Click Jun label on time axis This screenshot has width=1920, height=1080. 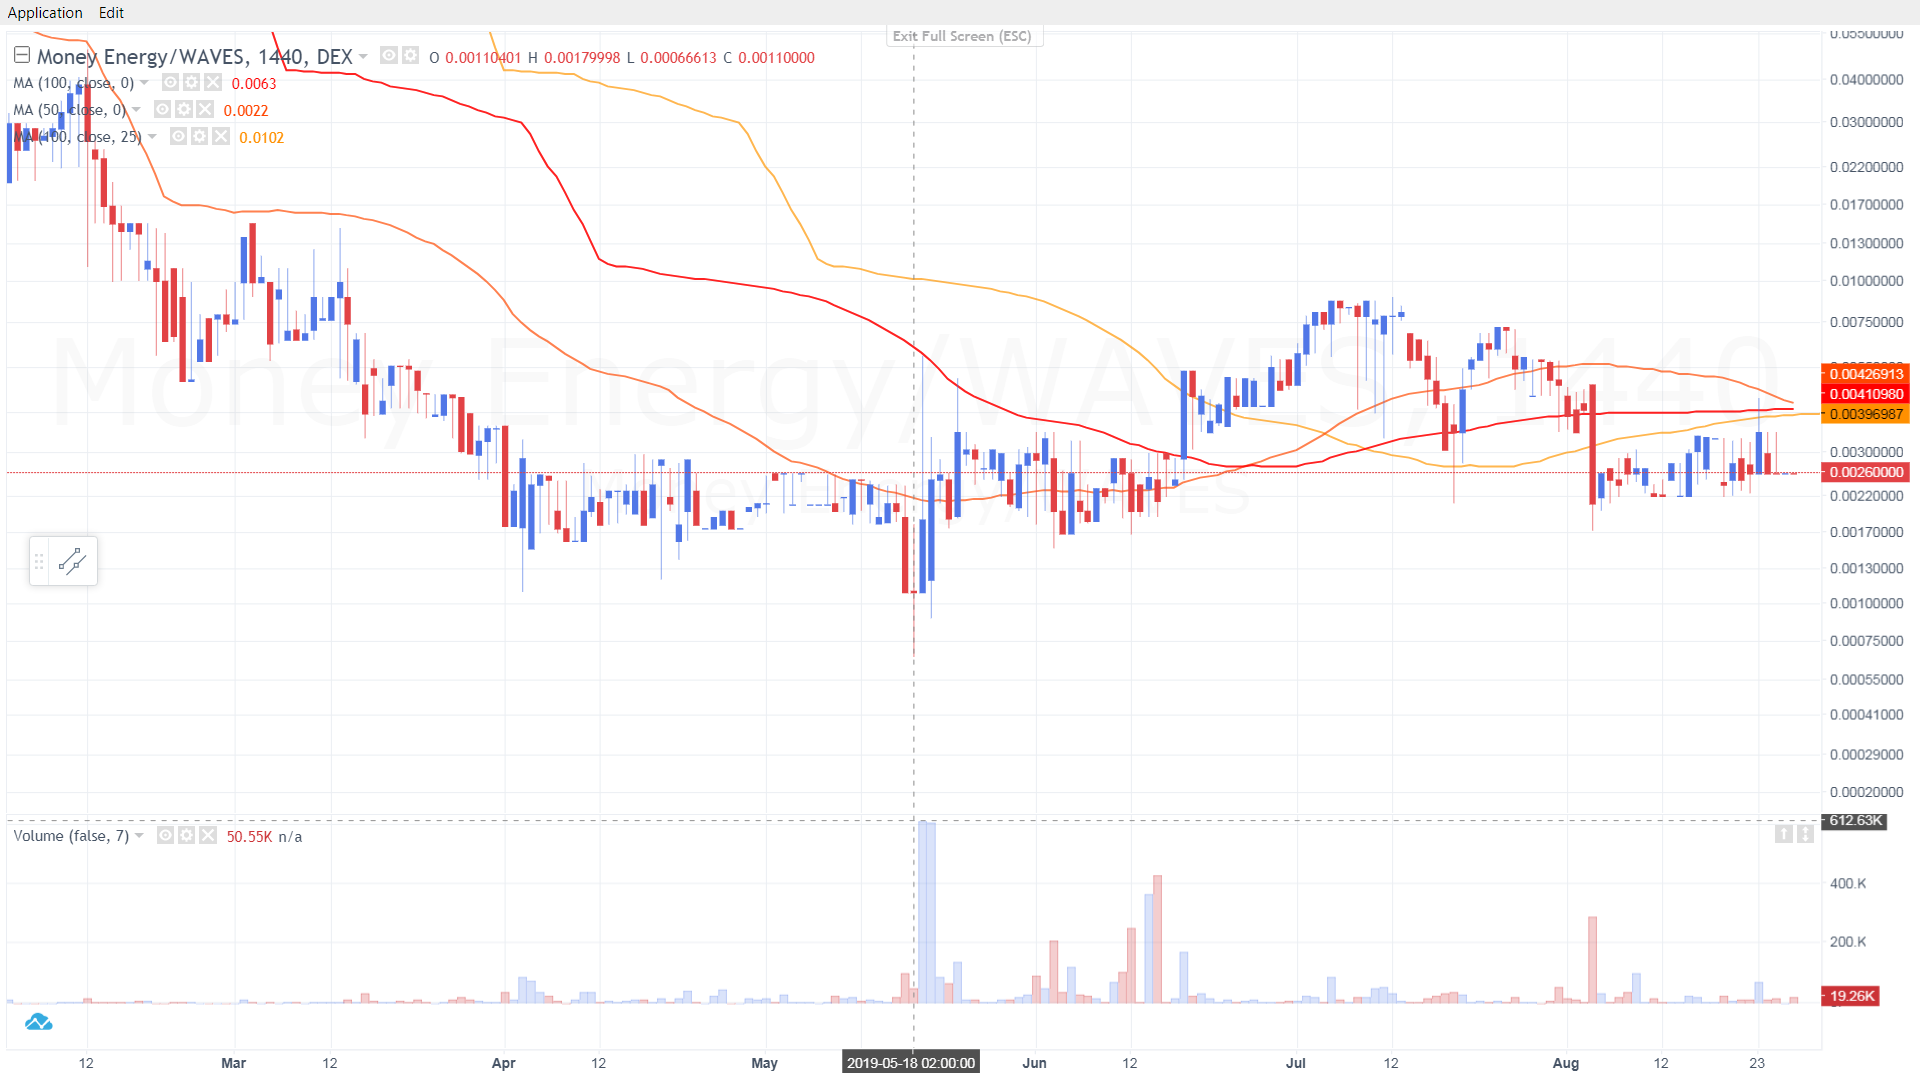click(1034, 1063)
